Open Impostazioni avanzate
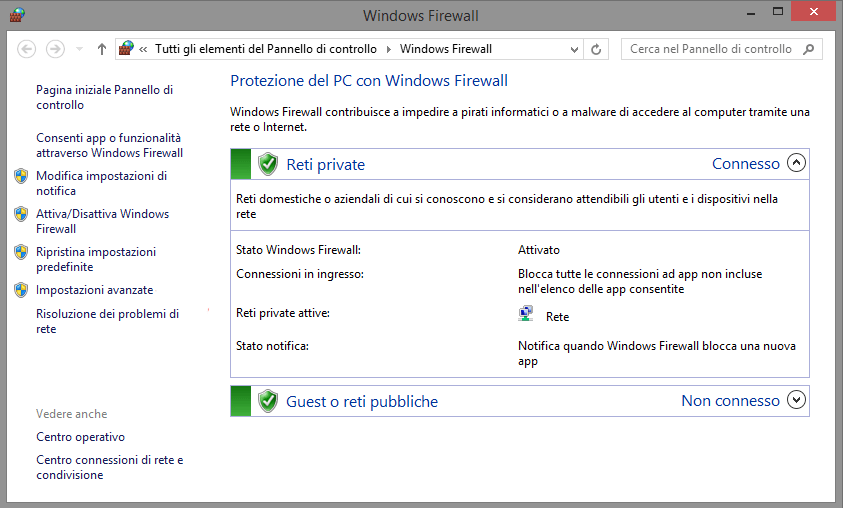 tap(95, 290)
